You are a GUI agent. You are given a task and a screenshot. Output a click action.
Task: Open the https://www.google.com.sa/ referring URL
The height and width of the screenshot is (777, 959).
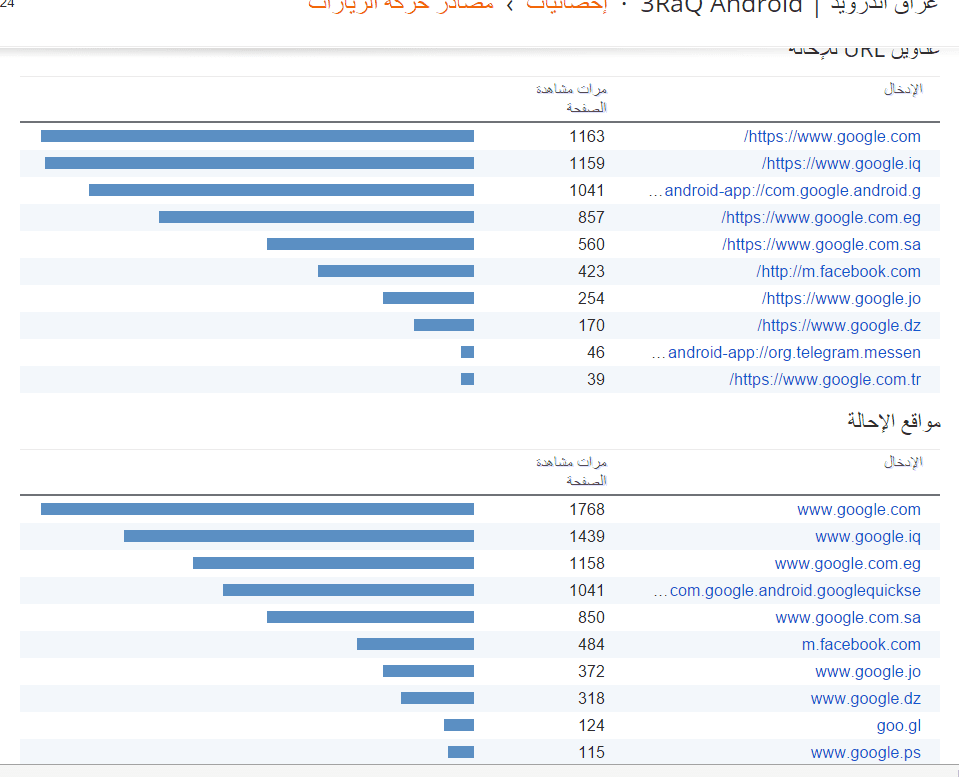[821, 244]
